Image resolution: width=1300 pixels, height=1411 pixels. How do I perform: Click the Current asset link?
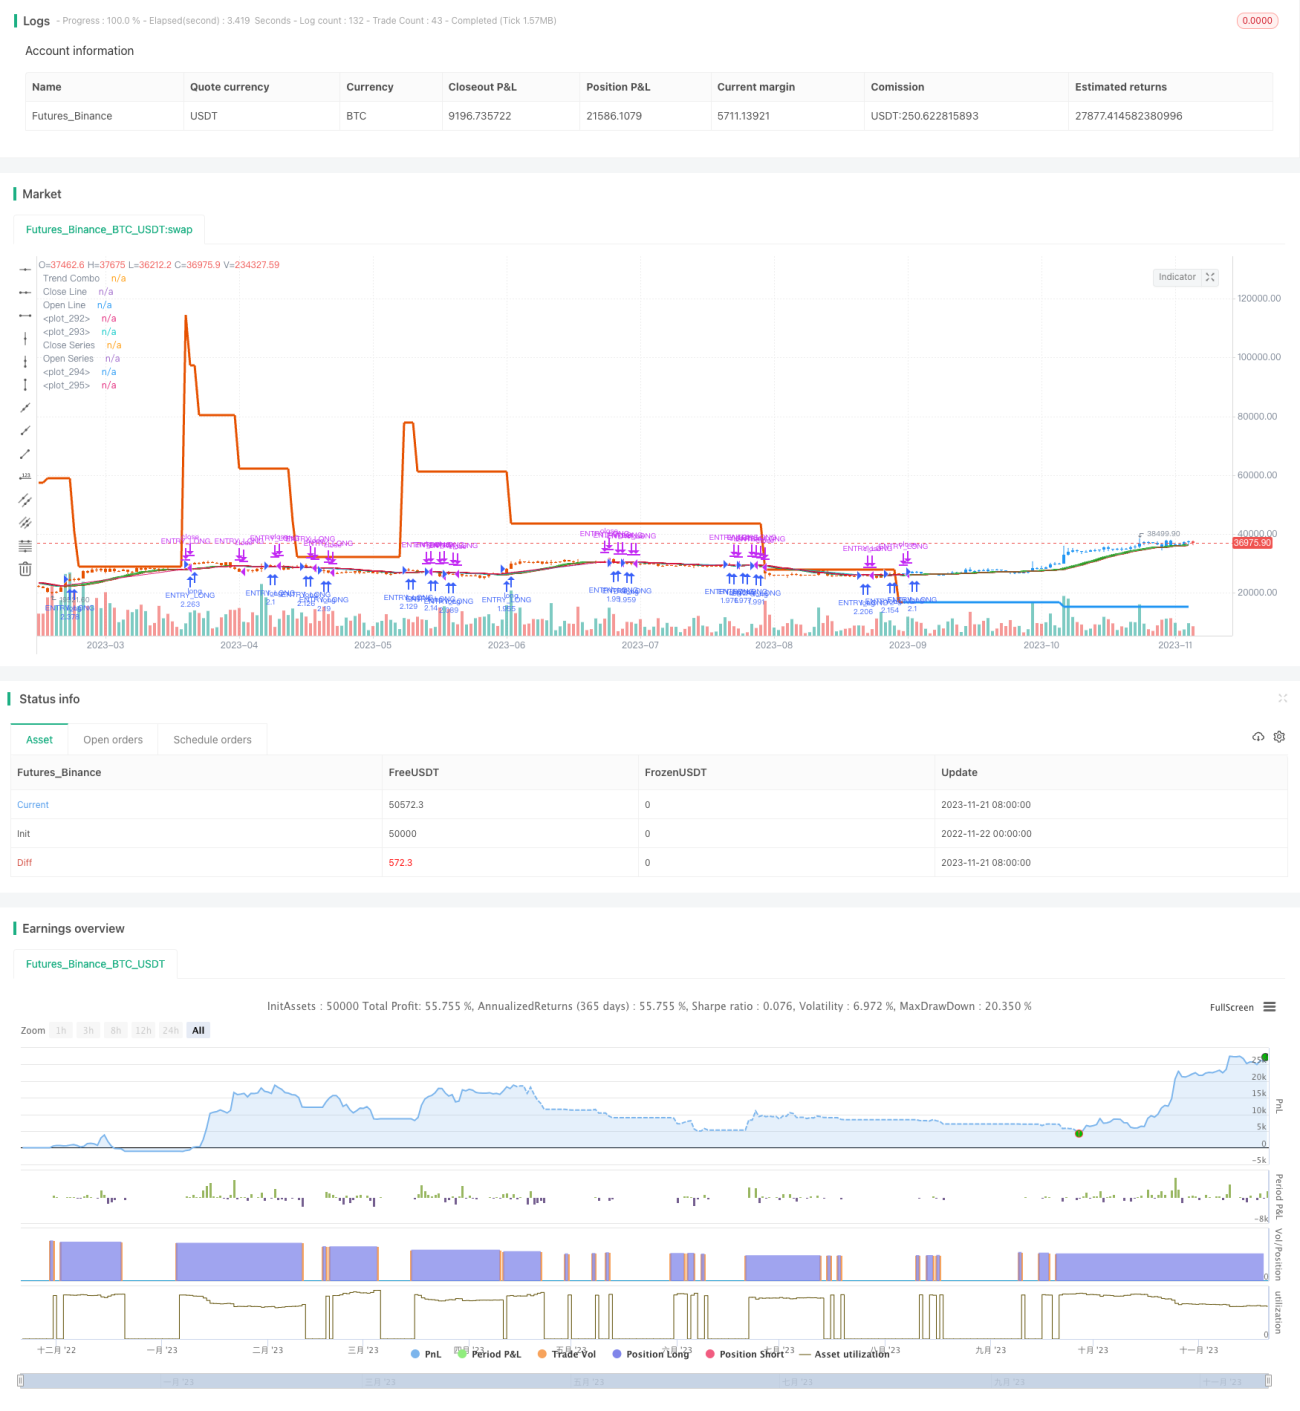coord(33,805)
